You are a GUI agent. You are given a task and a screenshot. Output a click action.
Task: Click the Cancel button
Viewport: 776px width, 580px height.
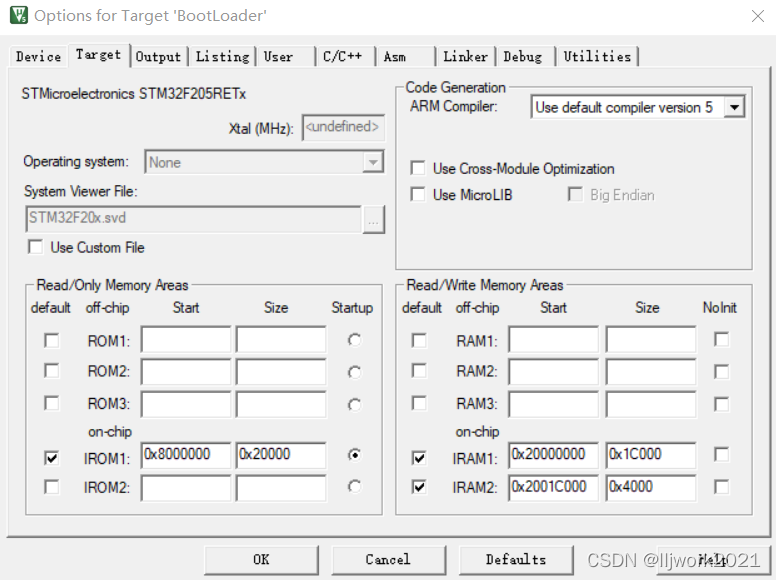pyautogui.click(x=388, y=560)
